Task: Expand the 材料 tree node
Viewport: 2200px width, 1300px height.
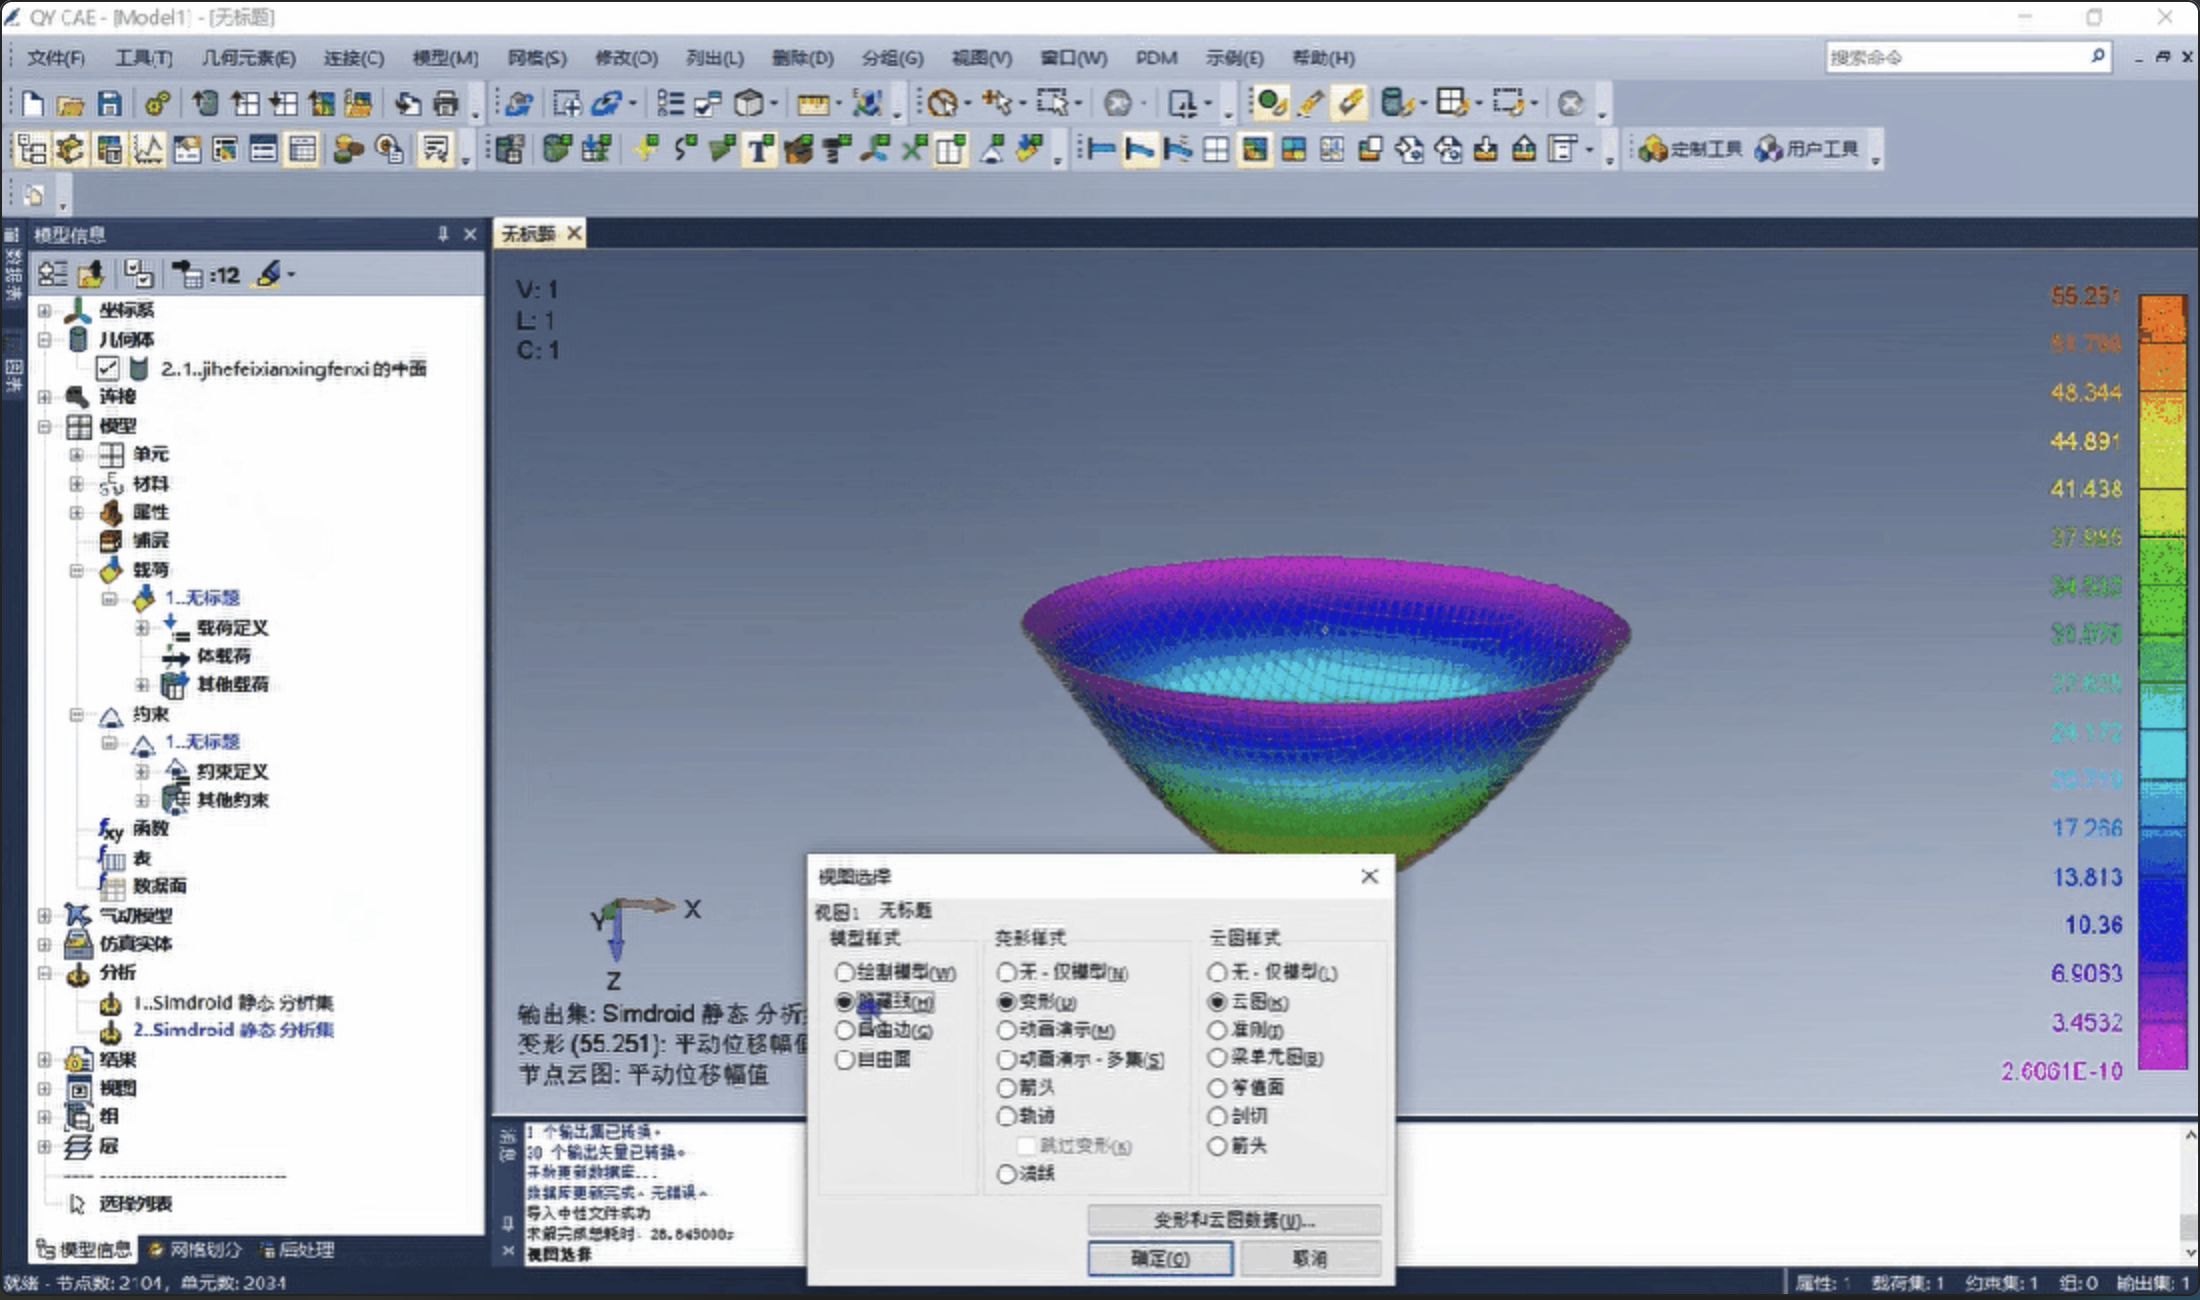Action: [x=76, y=484]
